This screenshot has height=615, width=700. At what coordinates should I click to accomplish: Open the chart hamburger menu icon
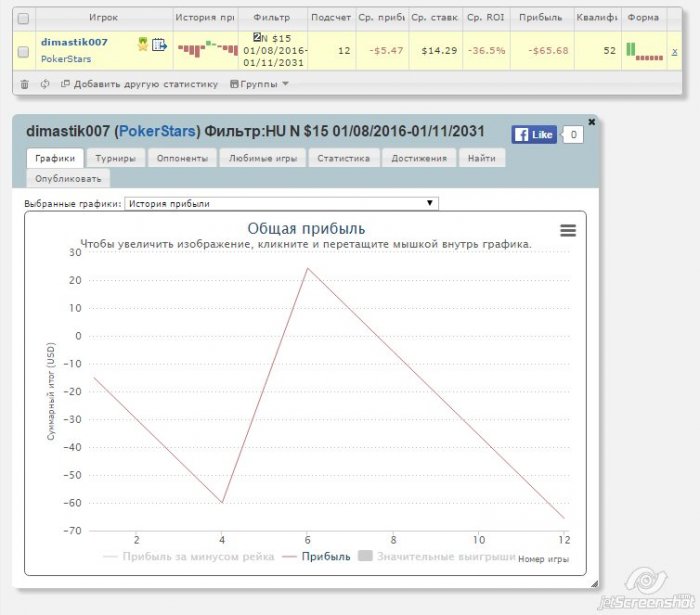click(x=568, y=230)
